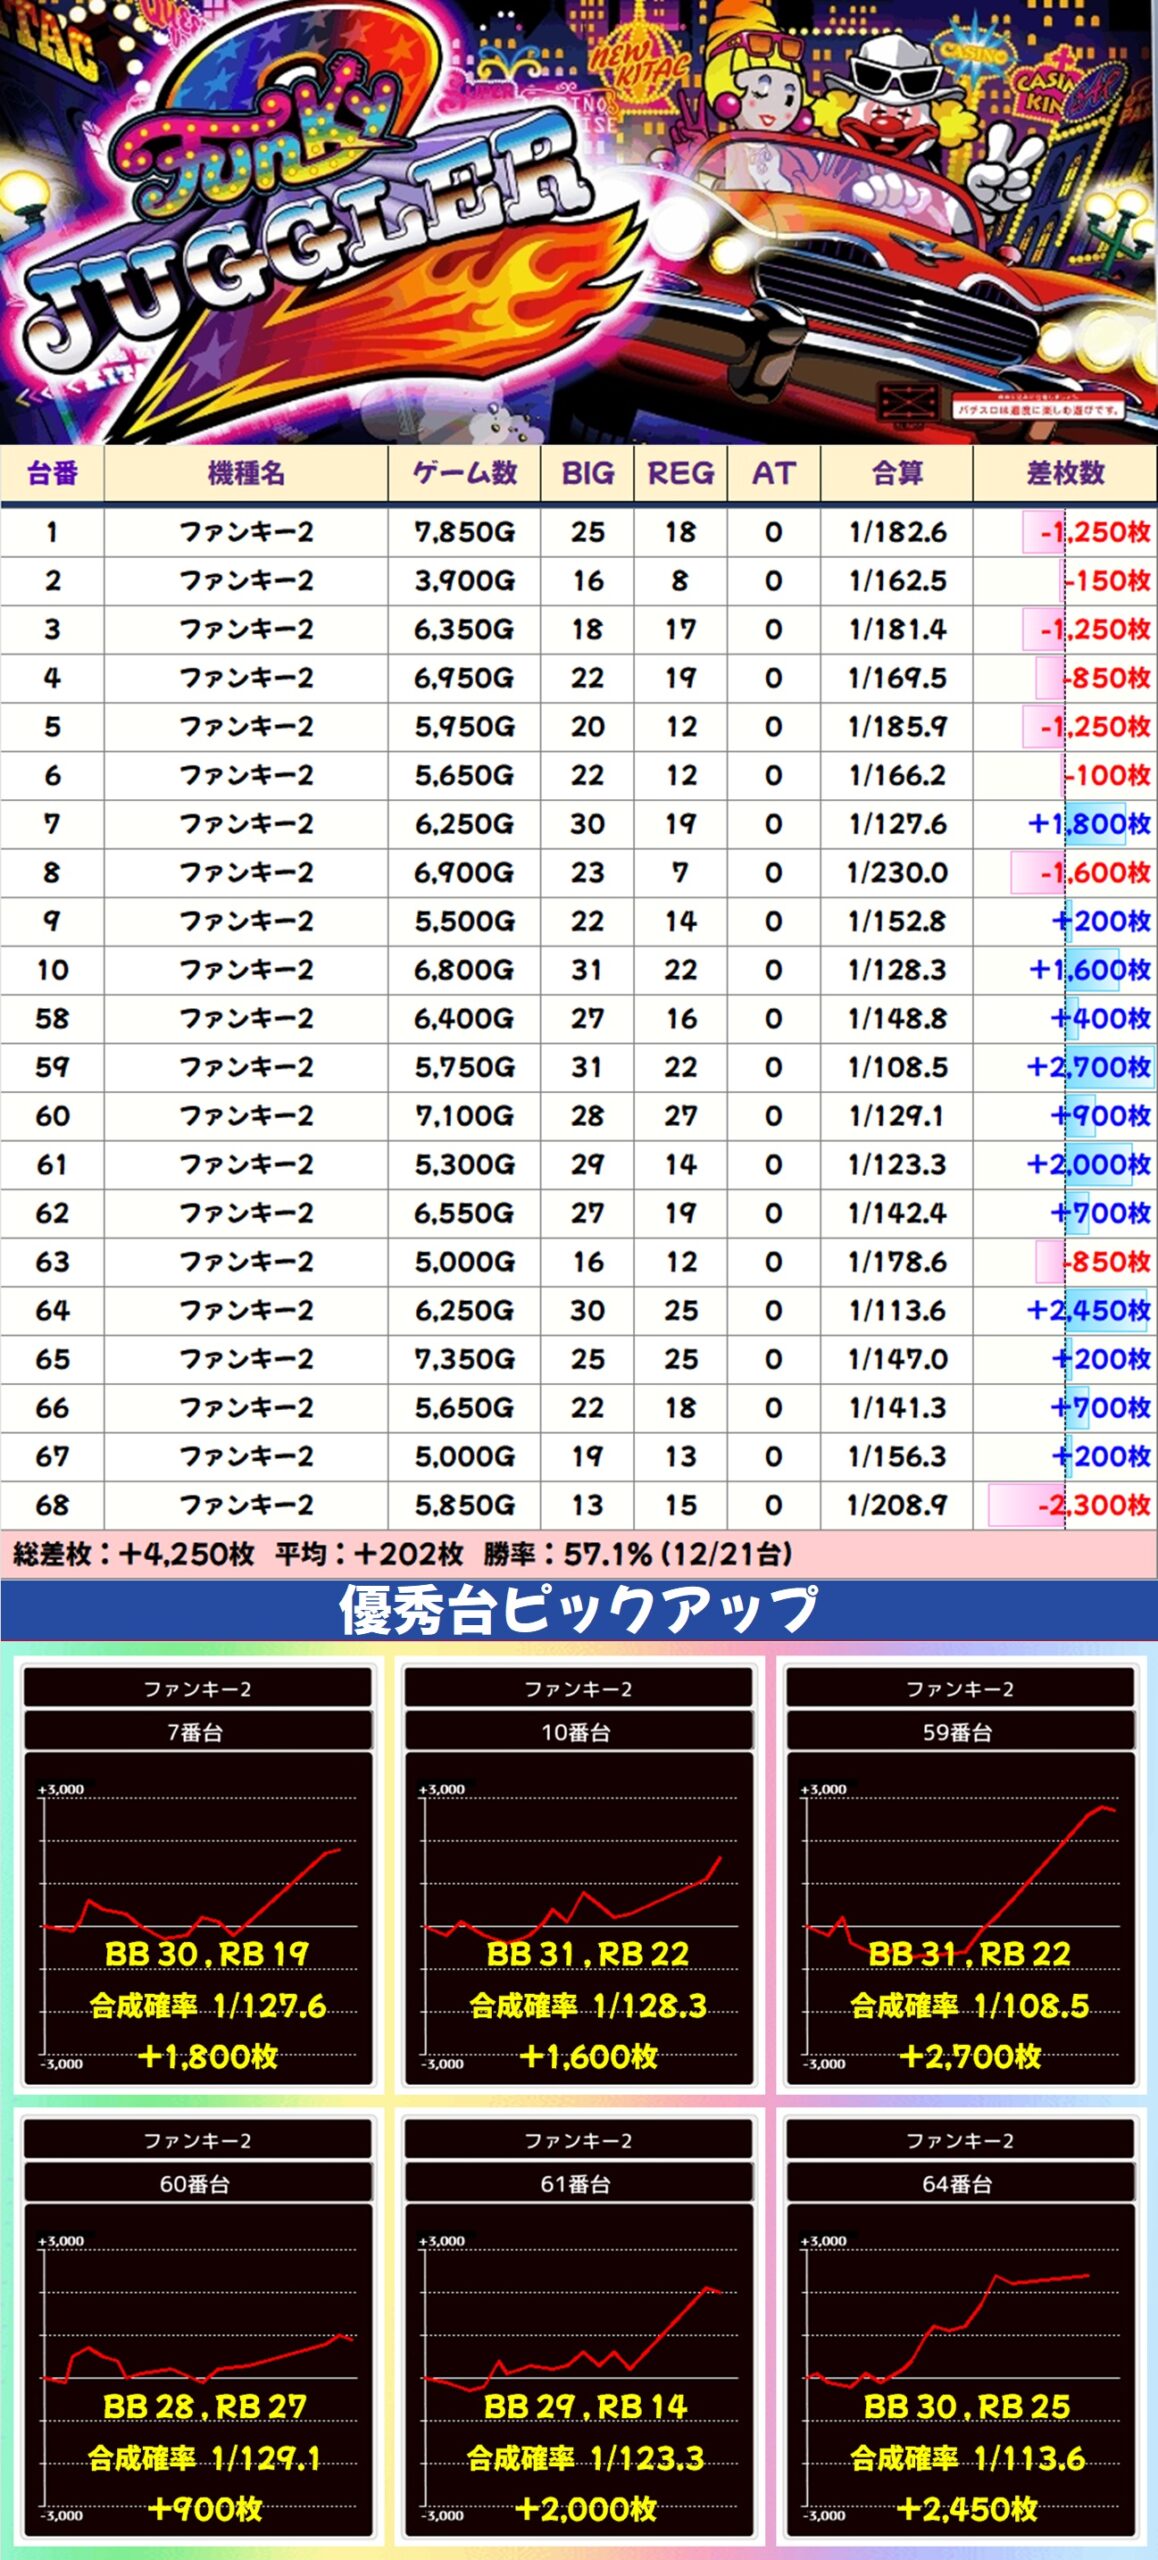
Task: Click the 差枚数 column header
Action: pos(1064,473)
